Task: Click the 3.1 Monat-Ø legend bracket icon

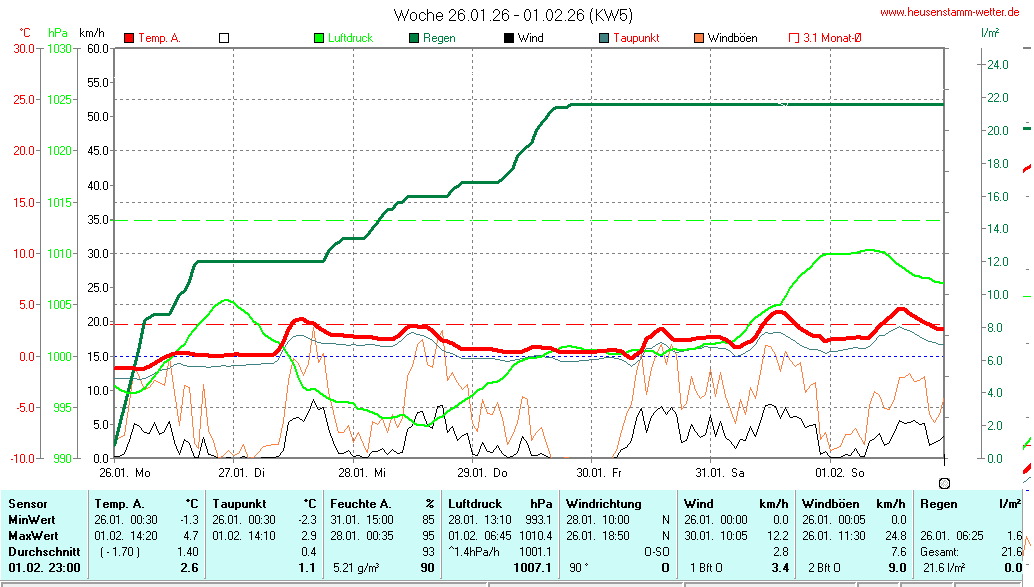Action: click(x=794, y=38)
